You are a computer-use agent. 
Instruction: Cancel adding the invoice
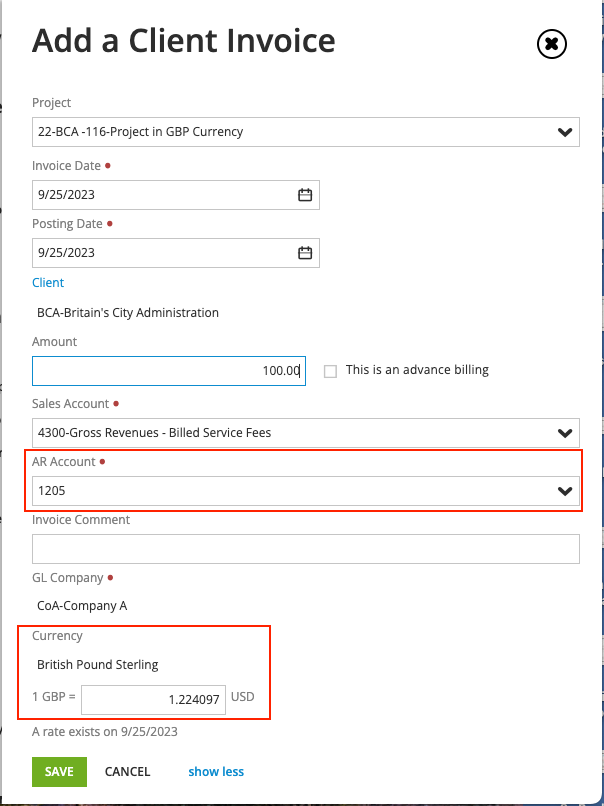pyautogui.click(x=127, y=771)
